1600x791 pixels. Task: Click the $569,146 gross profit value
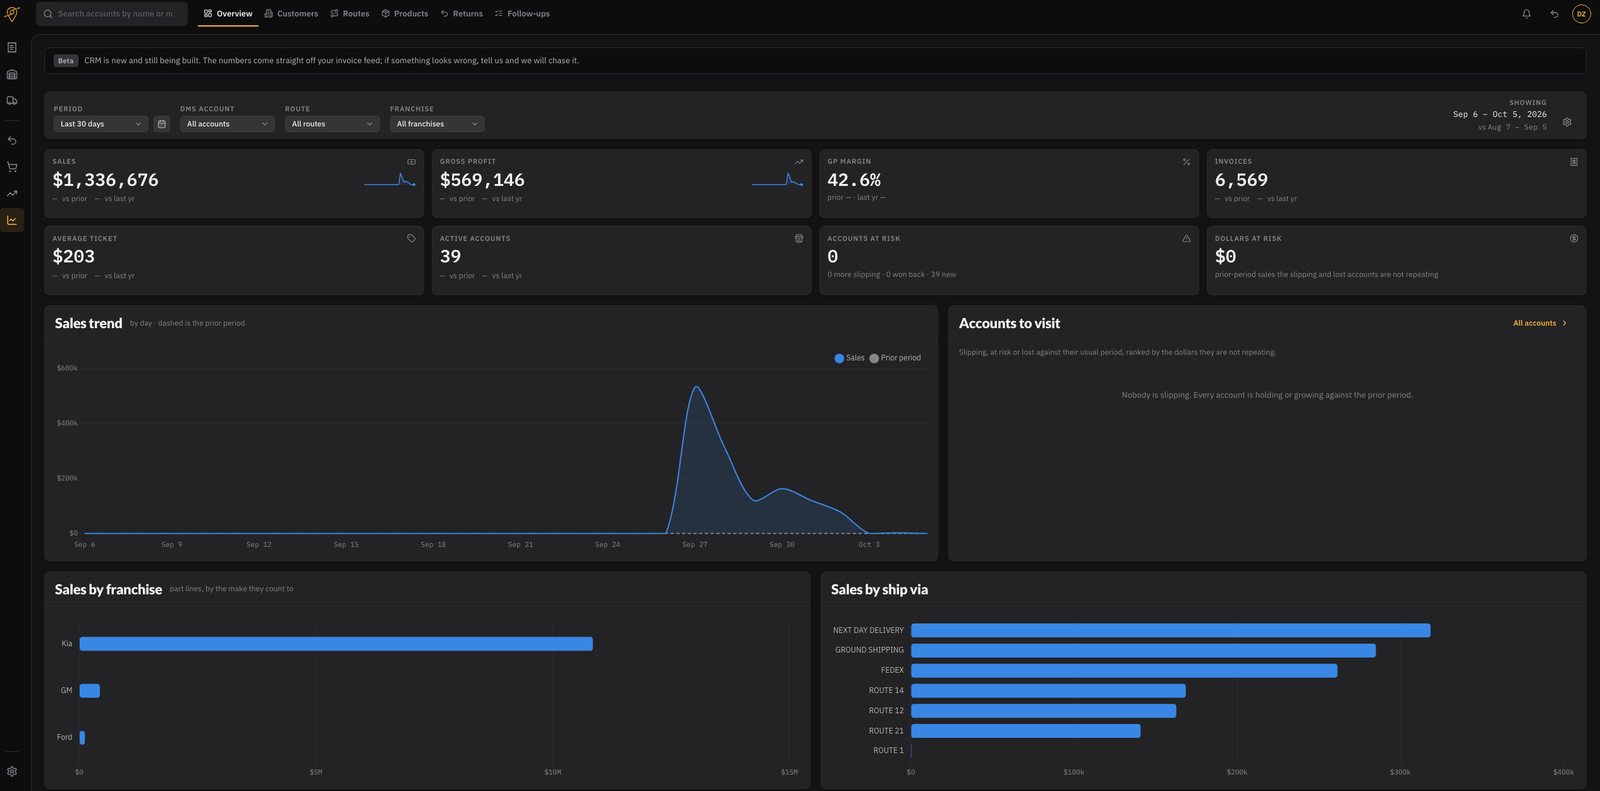pyautogui.click(x=482, y=180)
